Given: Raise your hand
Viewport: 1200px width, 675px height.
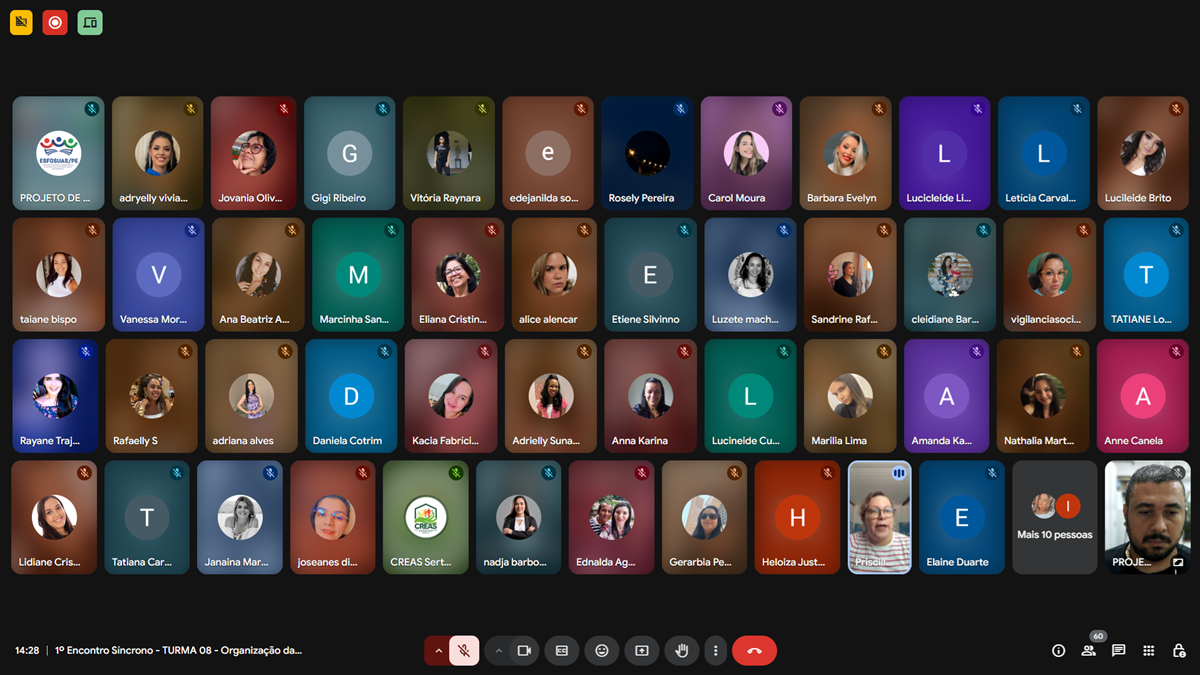Looking at the screenshot, I should pos(682,650).
